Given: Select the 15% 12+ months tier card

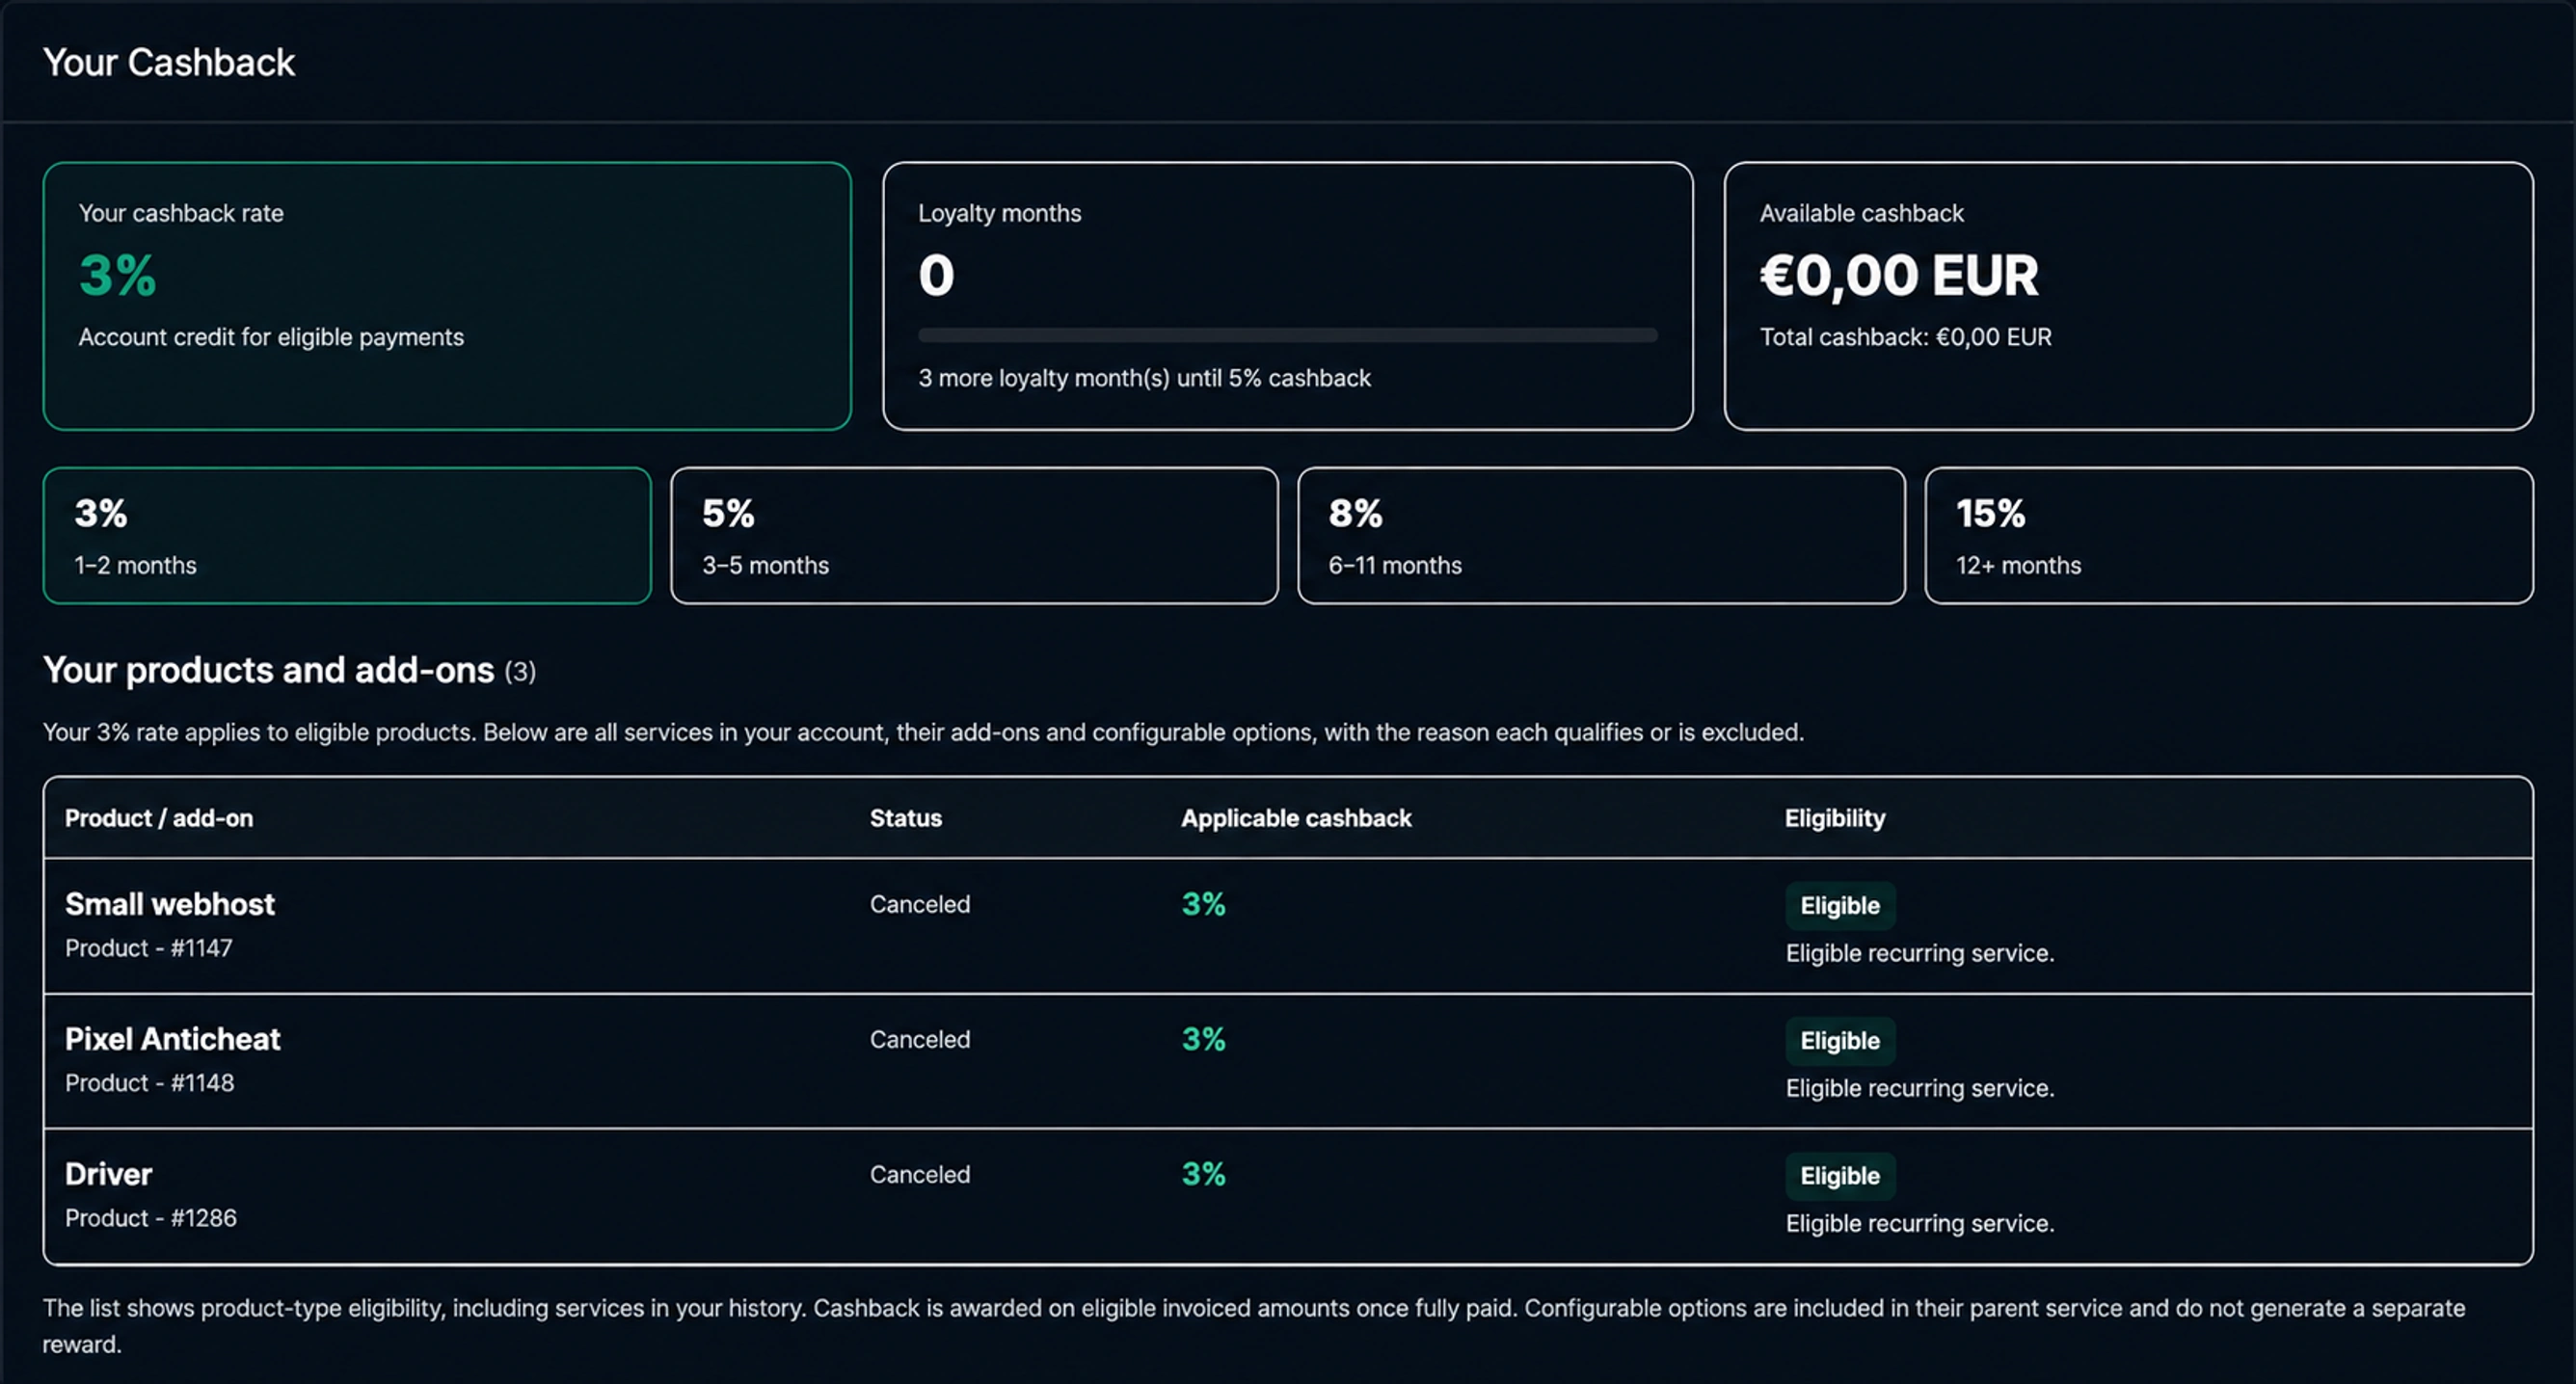Looking at the screenshot, I should point(2228,536).
